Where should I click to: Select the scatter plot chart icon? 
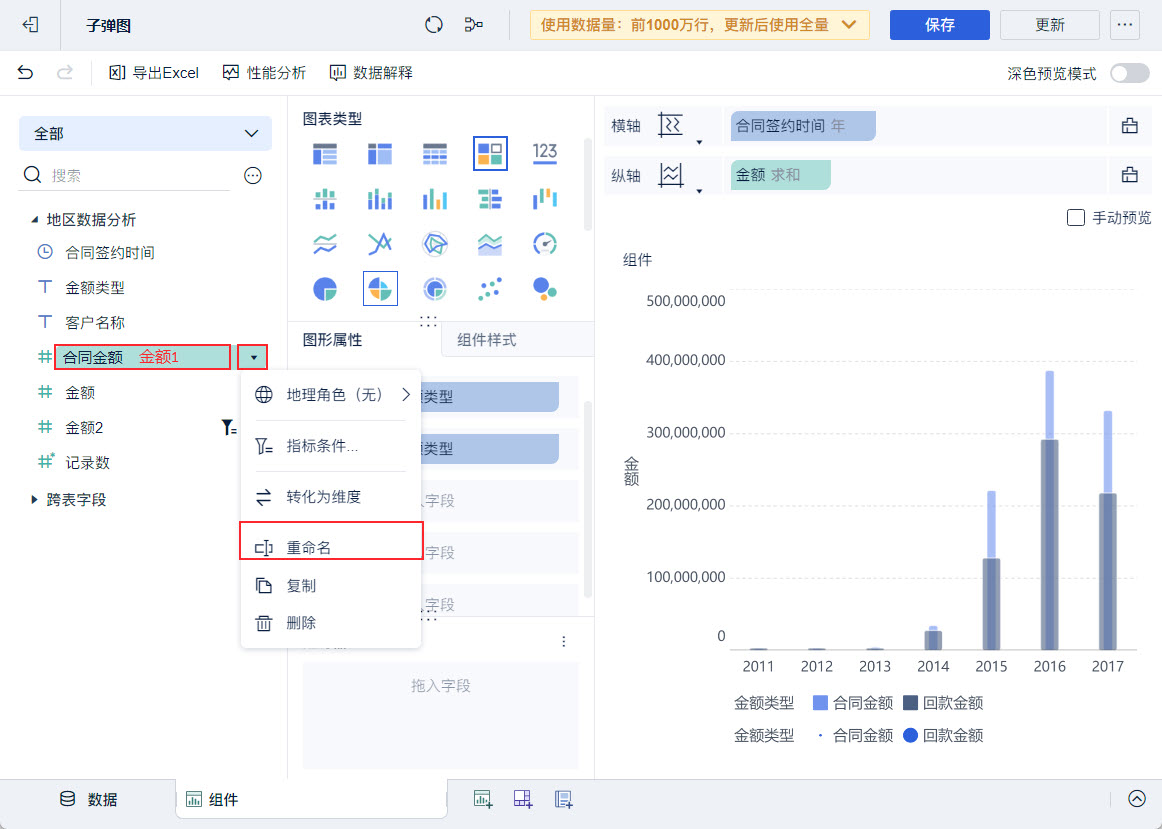(490, 289)
